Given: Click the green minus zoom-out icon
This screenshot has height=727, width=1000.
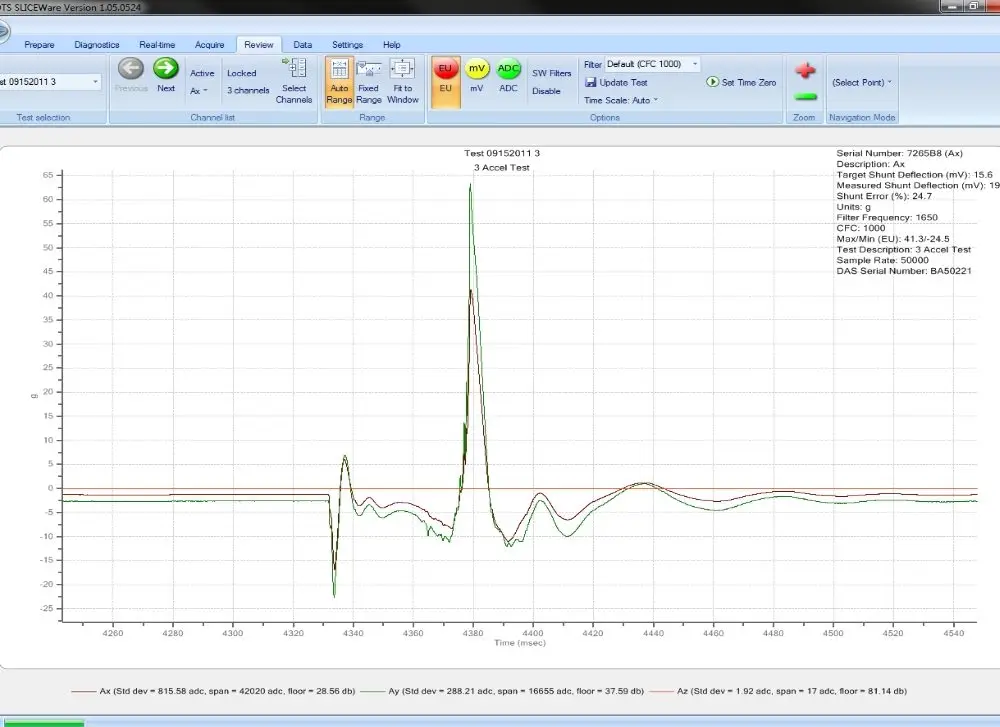Looking at the screenshot, I should point(805,97).
